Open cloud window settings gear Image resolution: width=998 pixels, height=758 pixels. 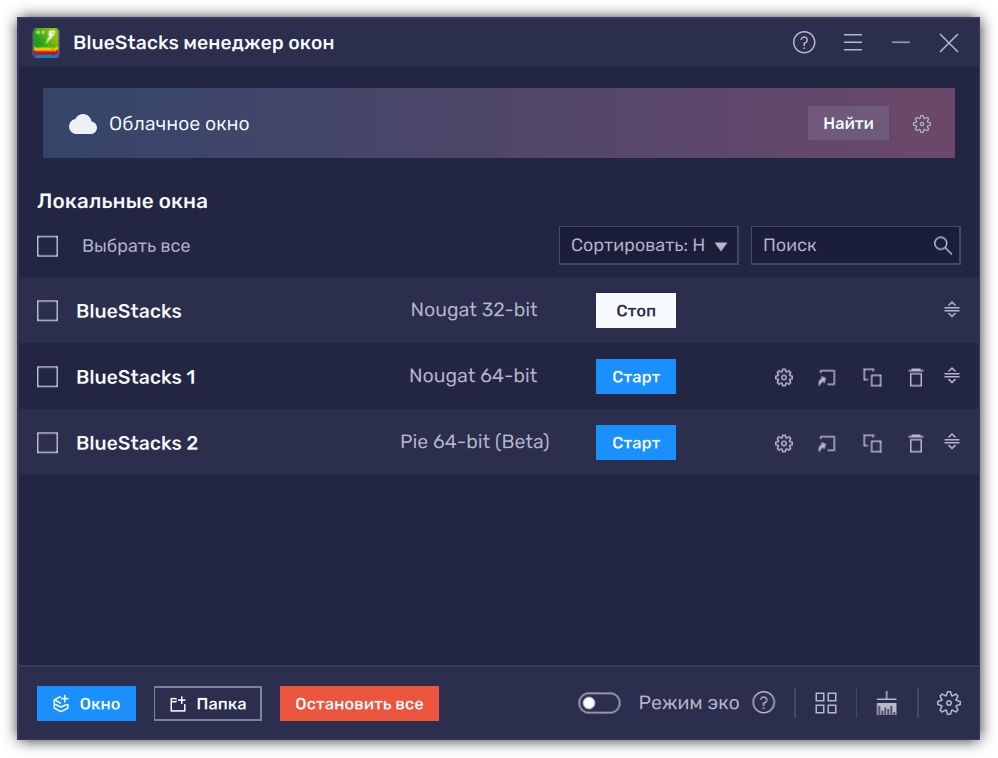pos(922,124)
